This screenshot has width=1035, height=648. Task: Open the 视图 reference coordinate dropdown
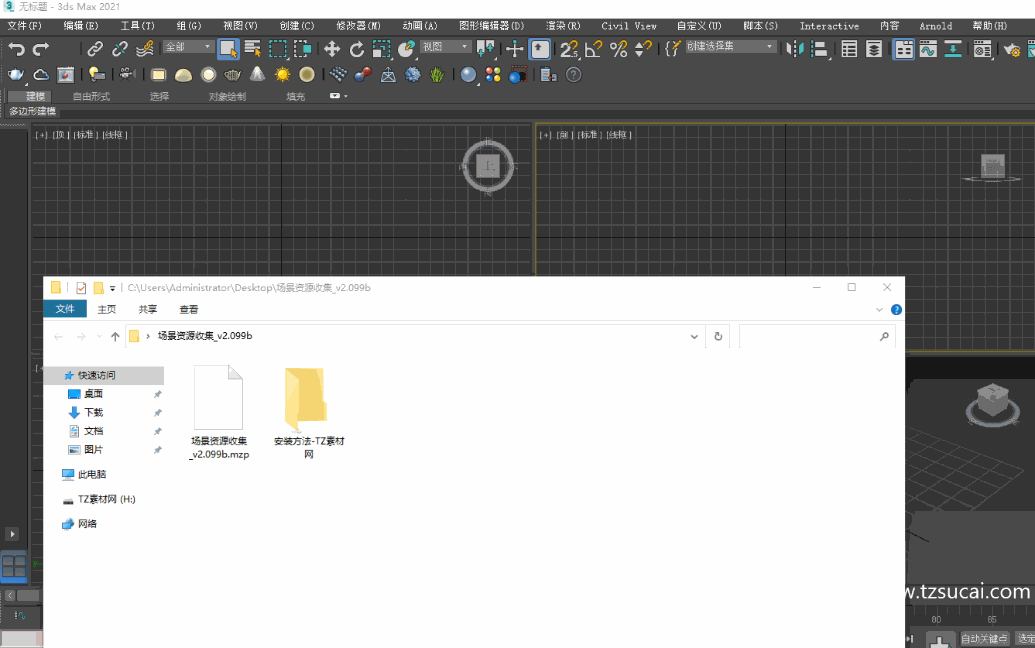click(x=445, y=47)
